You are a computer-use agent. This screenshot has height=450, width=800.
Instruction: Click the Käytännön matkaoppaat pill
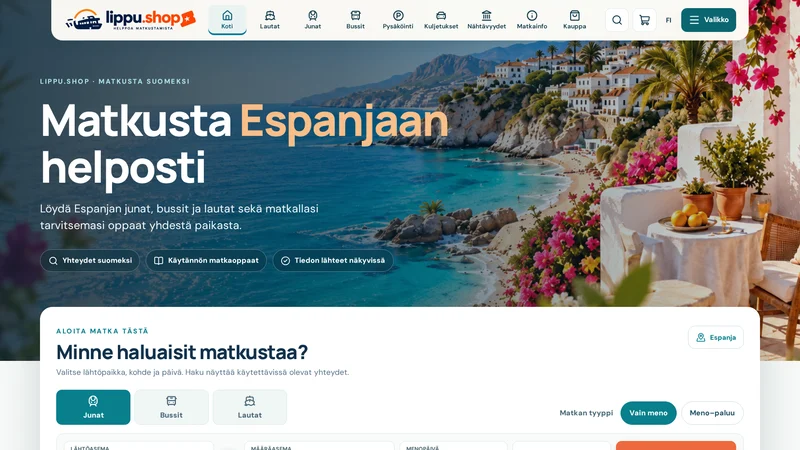(206, 261)
